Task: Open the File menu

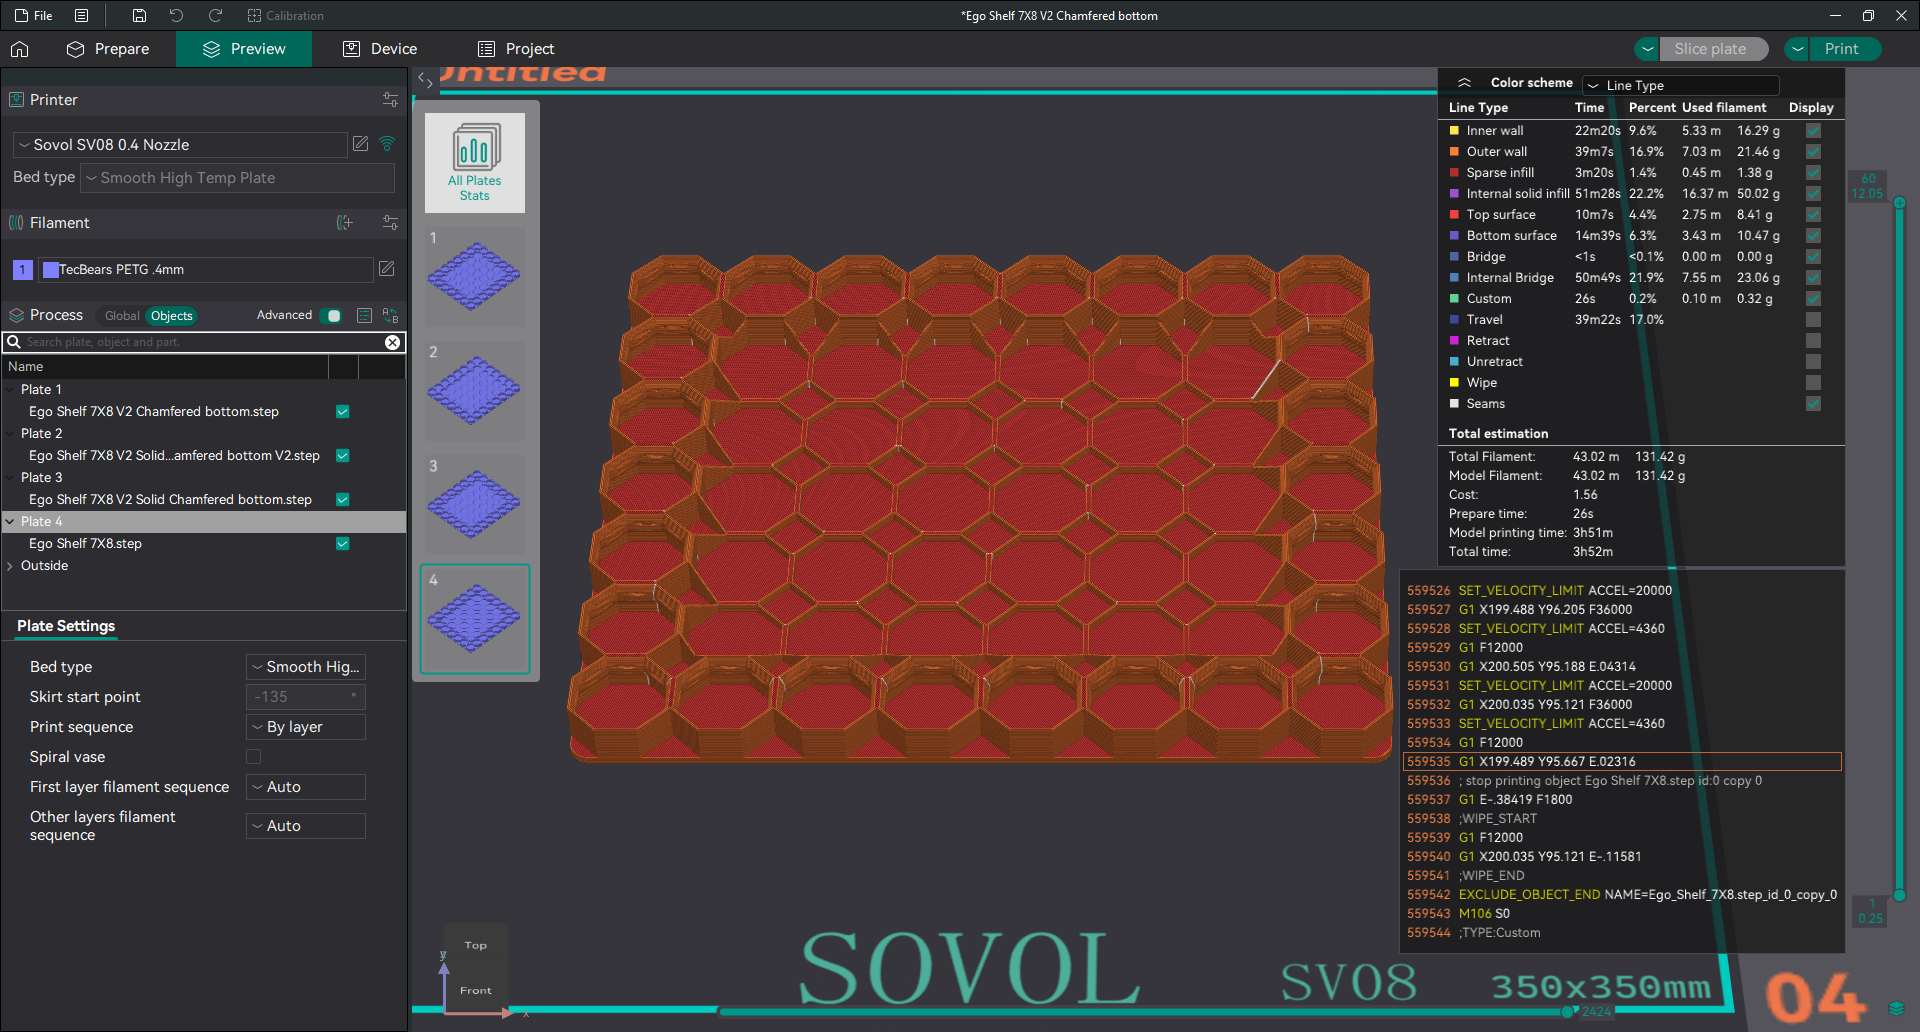Action: 34,16
